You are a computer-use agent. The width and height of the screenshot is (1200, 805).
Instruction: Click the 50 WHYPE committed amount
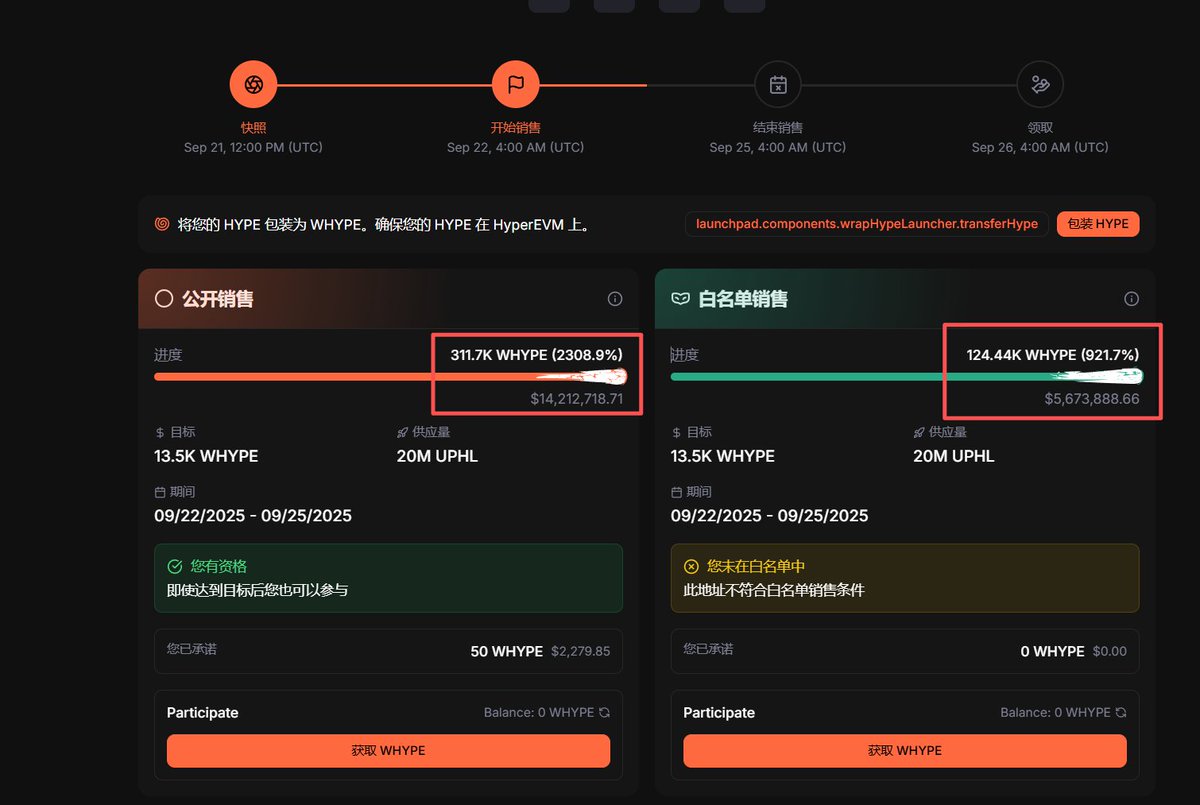click(507, 651)
